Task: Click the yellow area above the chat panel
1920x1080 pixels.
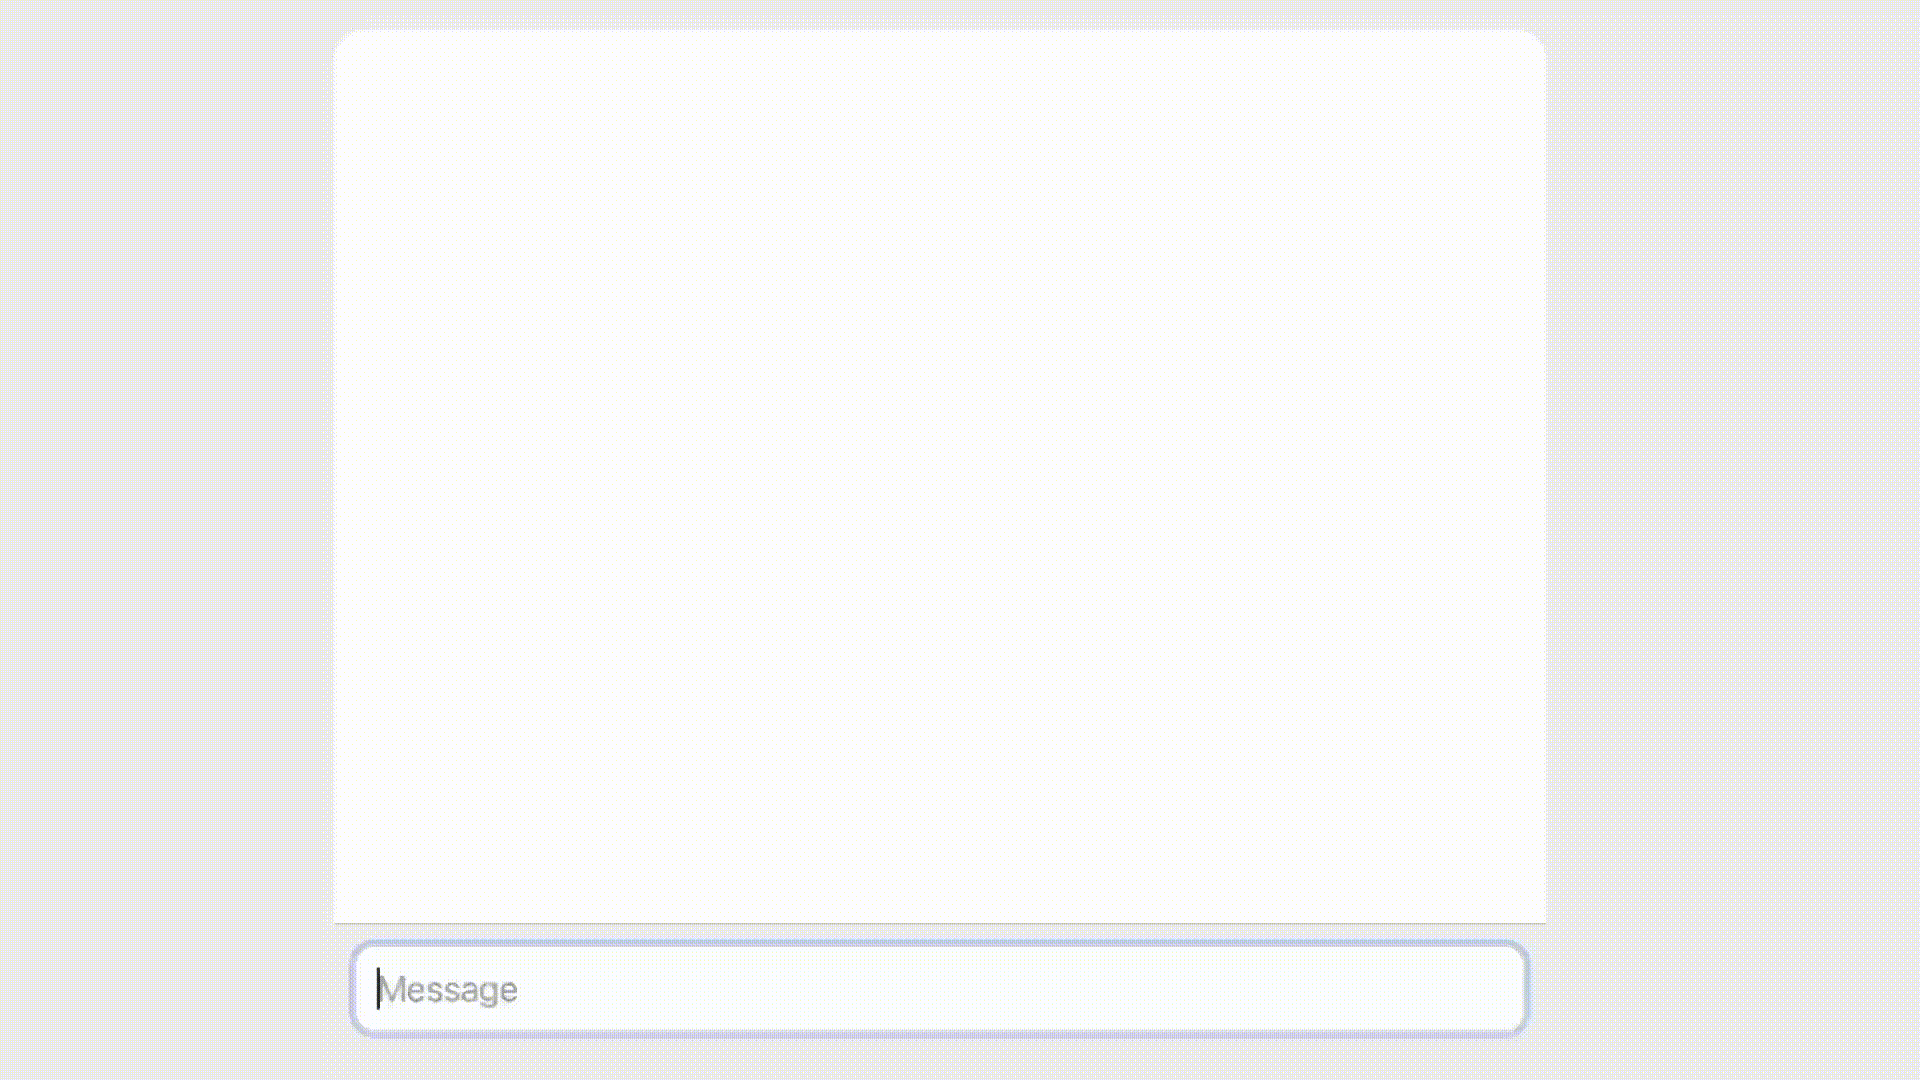Action: click(x=939, y=14)
